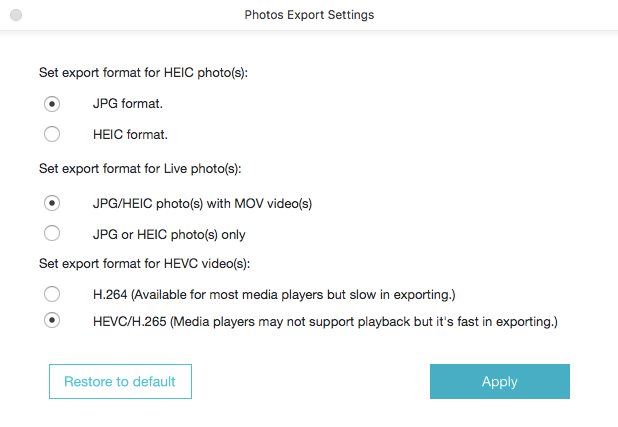
Task: Click the 'JPG format.' label text
Action: (128, 103)
